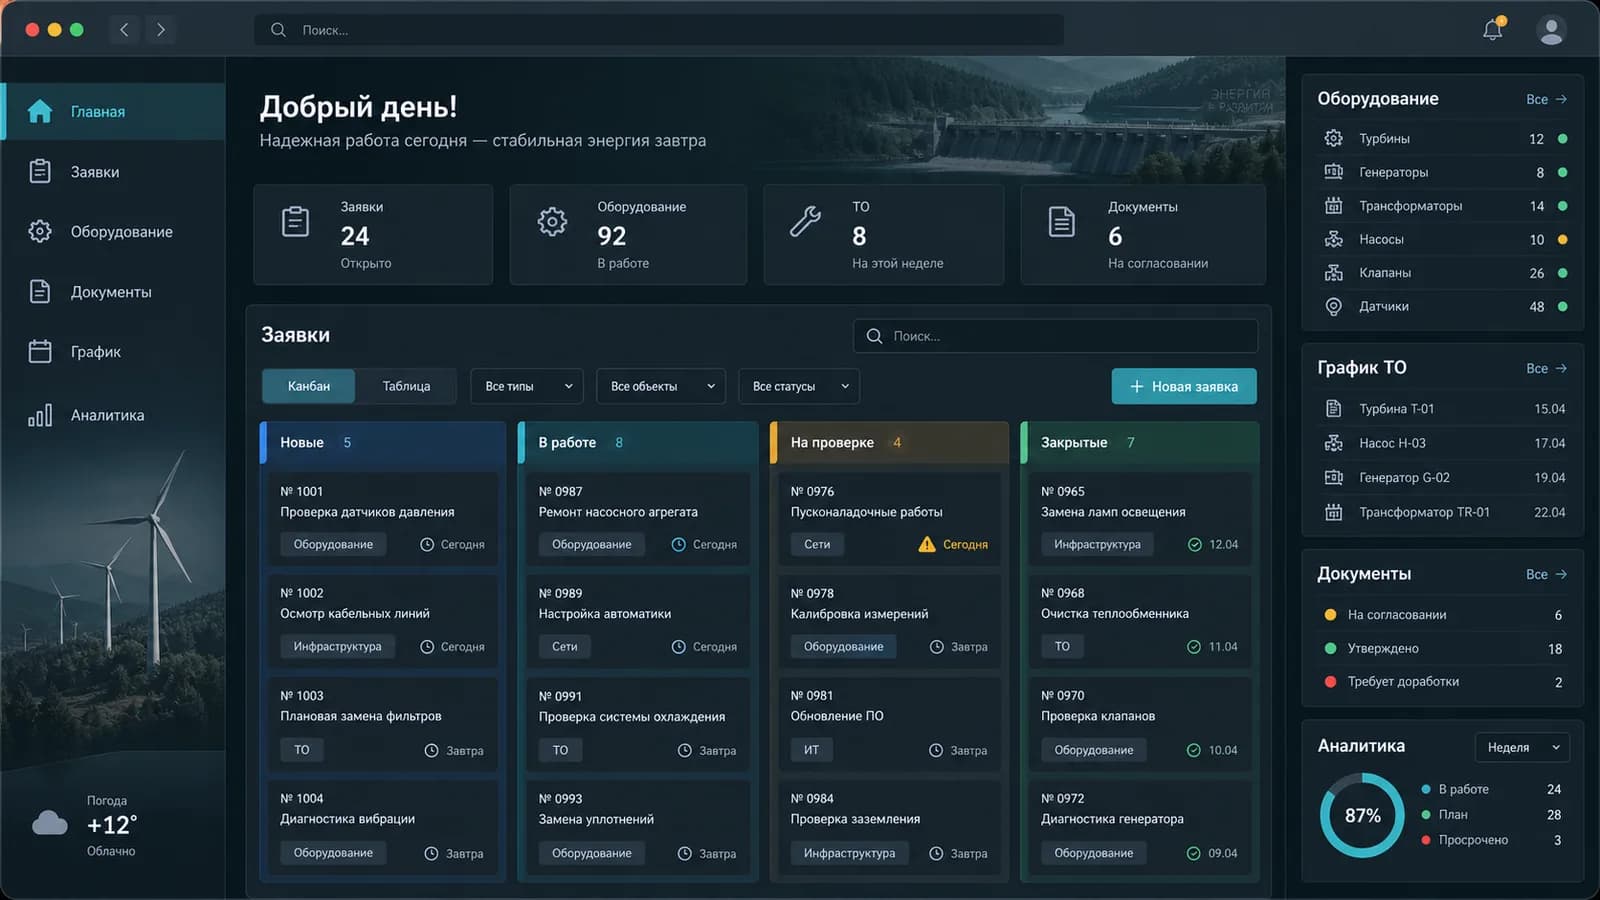The height and width of the screenshot is (900, 1600).
Task: Click Все link in Оборудование panel
Action: pos(1546,99)
